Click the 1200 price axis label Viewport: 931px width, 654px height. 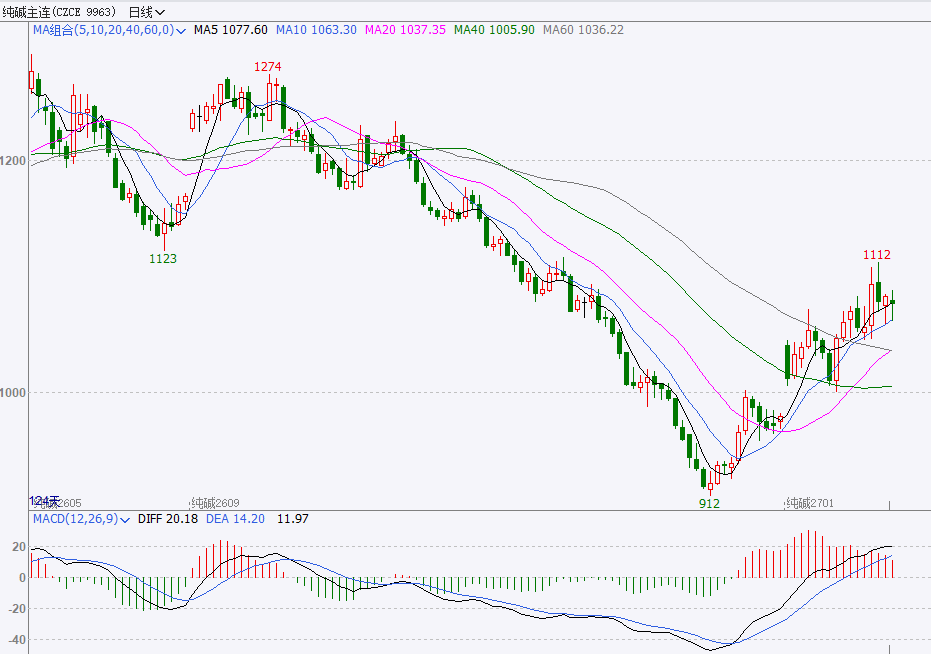13,160
